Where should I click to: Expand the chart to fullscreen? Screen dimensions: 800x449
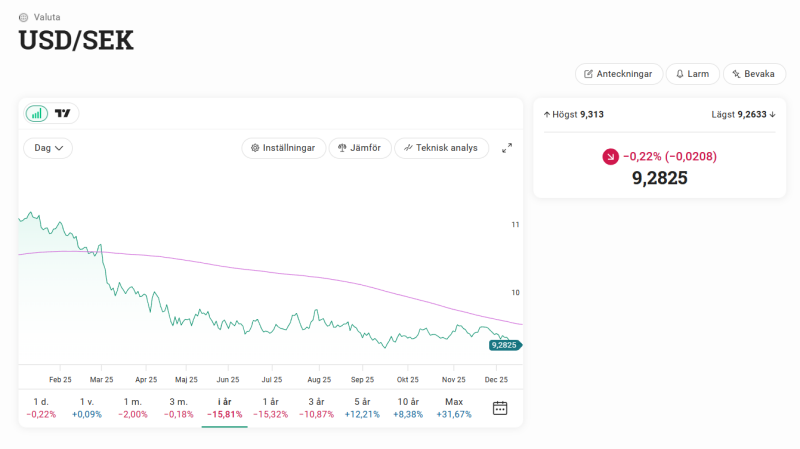click(x=507, y=148)
